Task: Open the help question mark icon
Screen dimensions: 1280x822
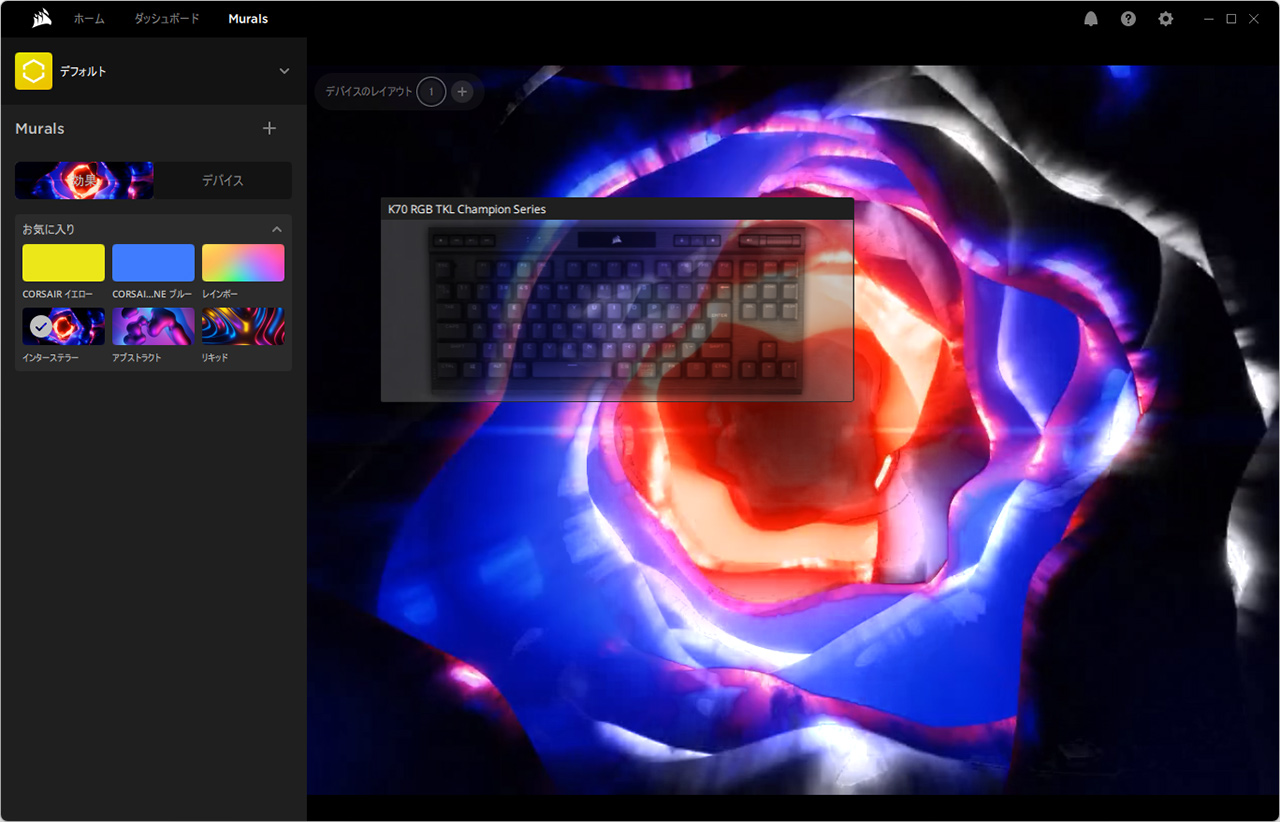Action: tap(1128, 18)
